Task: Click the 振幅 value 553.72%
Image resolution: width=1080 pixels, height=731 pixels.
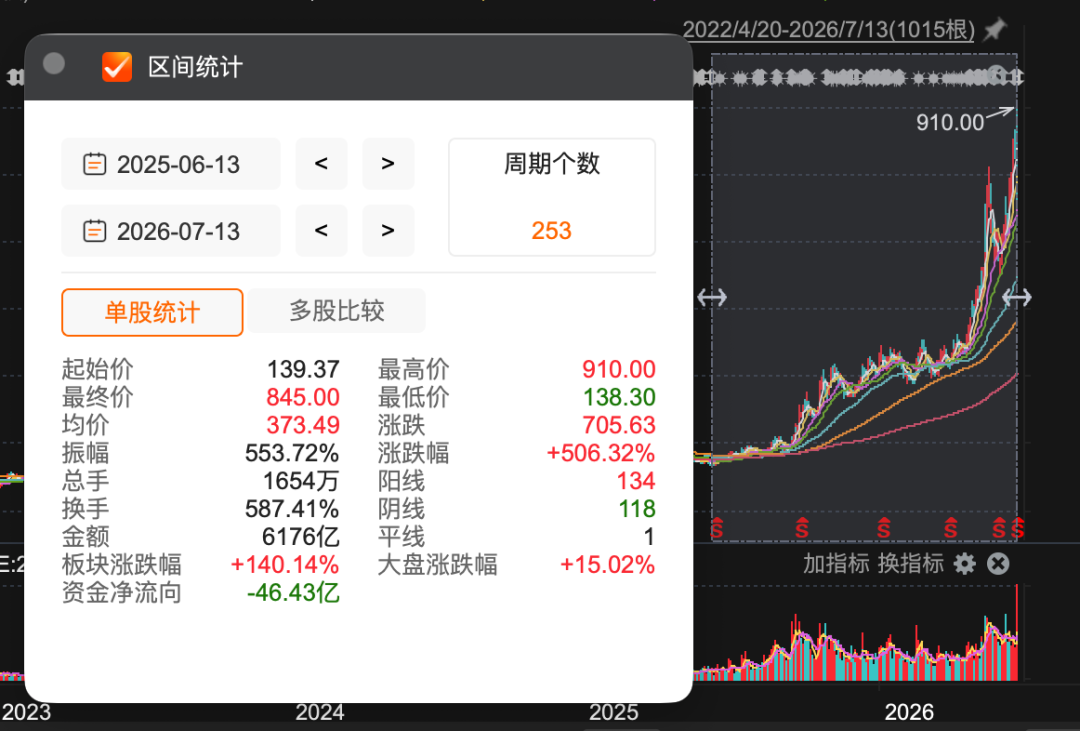Action: 292,453
